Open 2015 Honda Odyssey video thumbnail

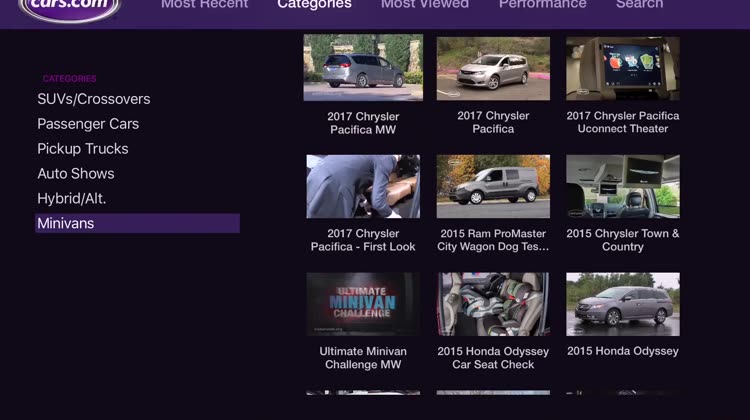pos(623,304)
